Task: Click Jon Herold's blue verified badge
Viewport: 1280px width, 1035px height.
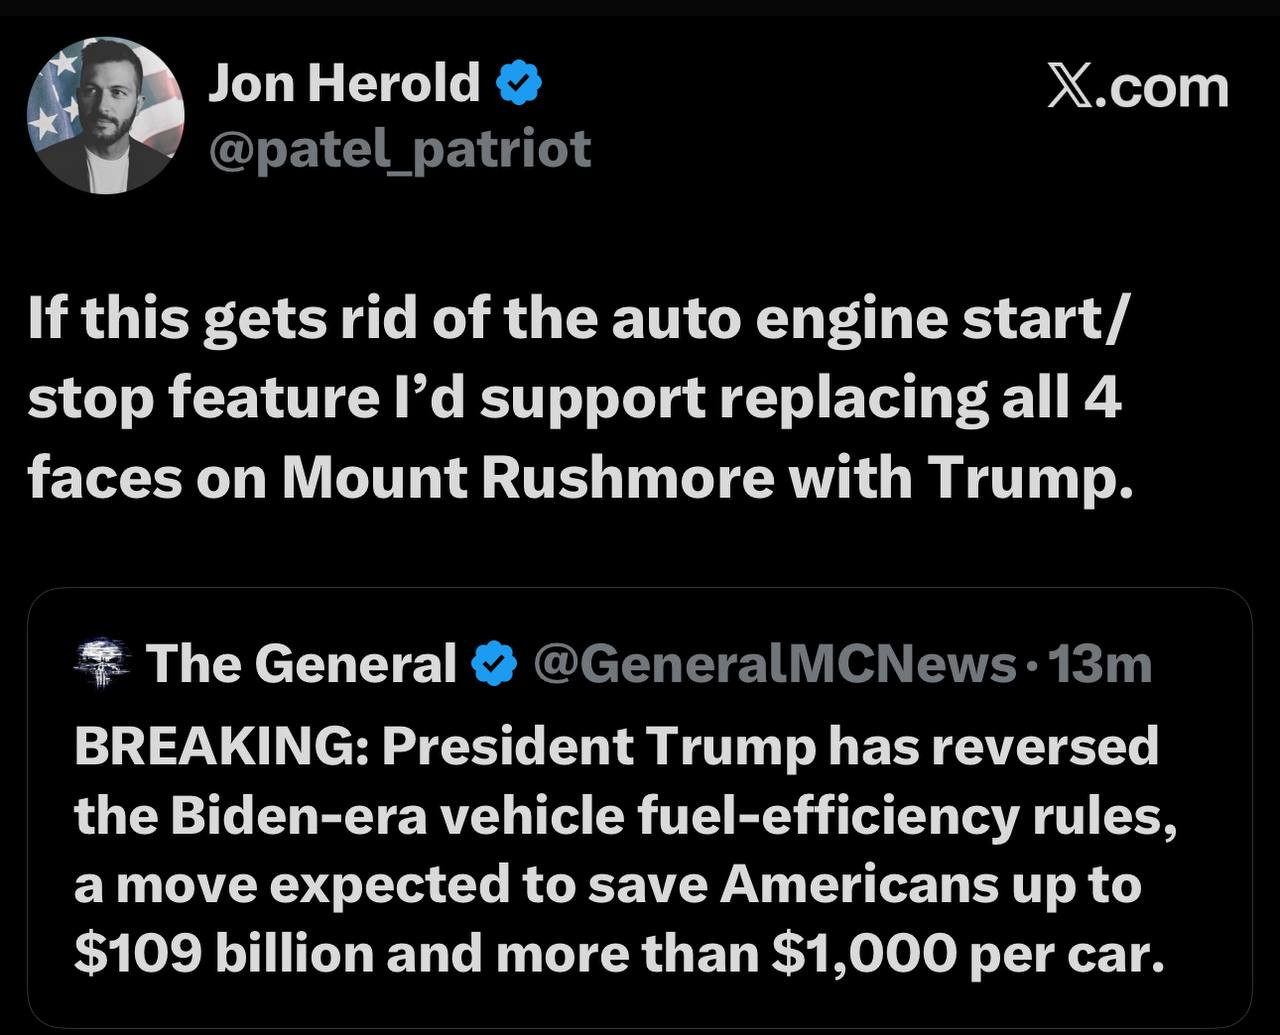Action: point(520,84)
